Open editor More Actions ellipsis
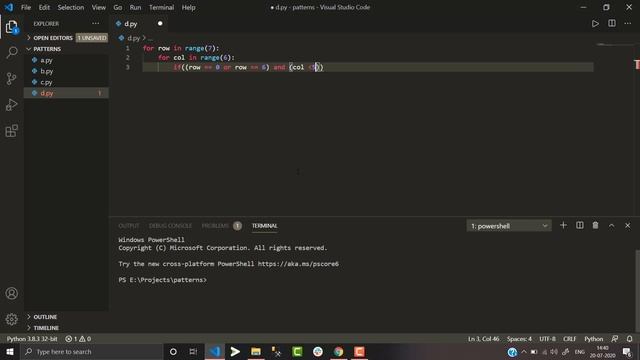 pos(627,23)
